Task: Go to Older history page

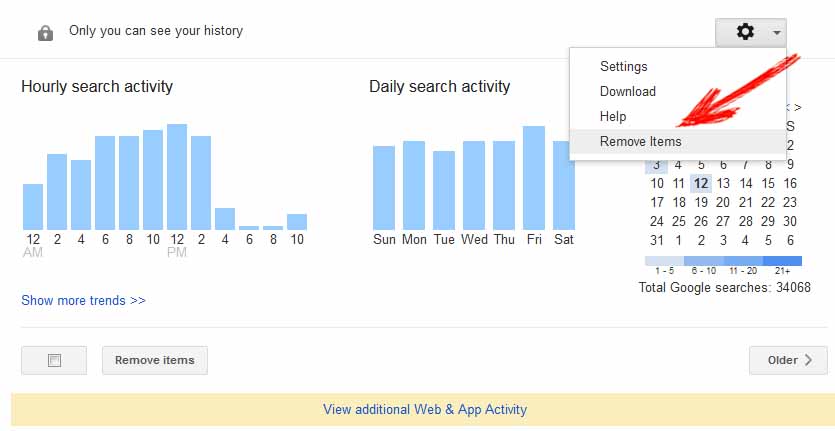Action: 788,360
